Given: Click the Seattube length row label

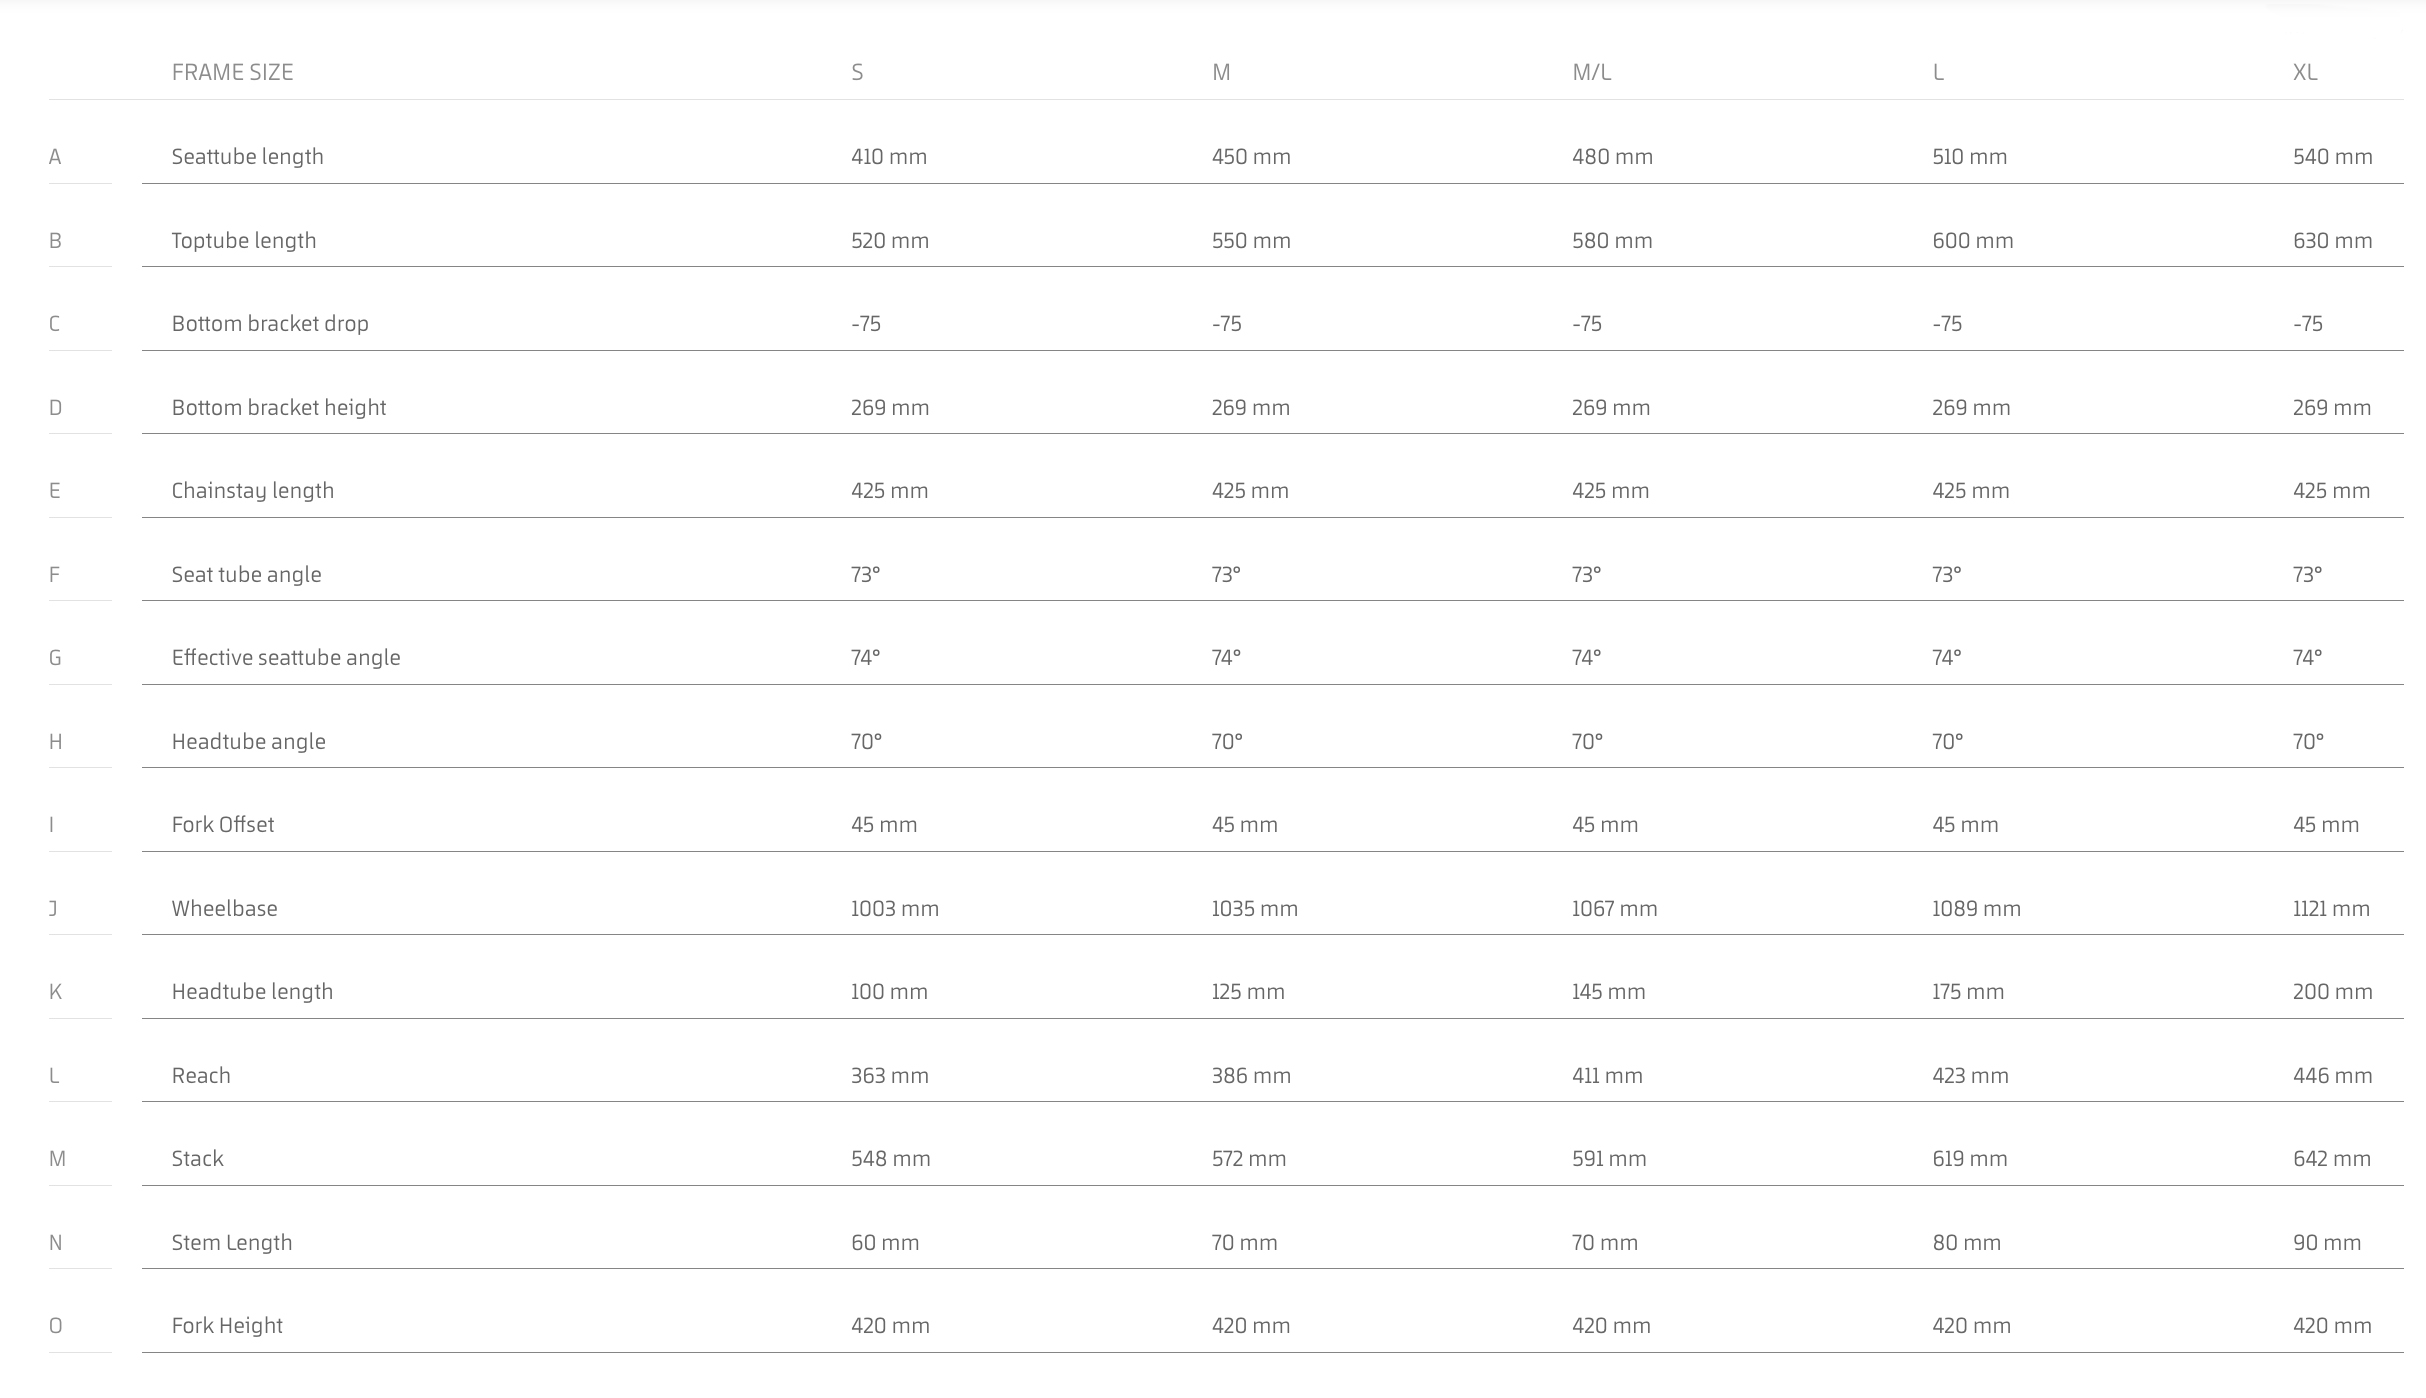Looking at the screenshot, I should (x=247, y=157).
